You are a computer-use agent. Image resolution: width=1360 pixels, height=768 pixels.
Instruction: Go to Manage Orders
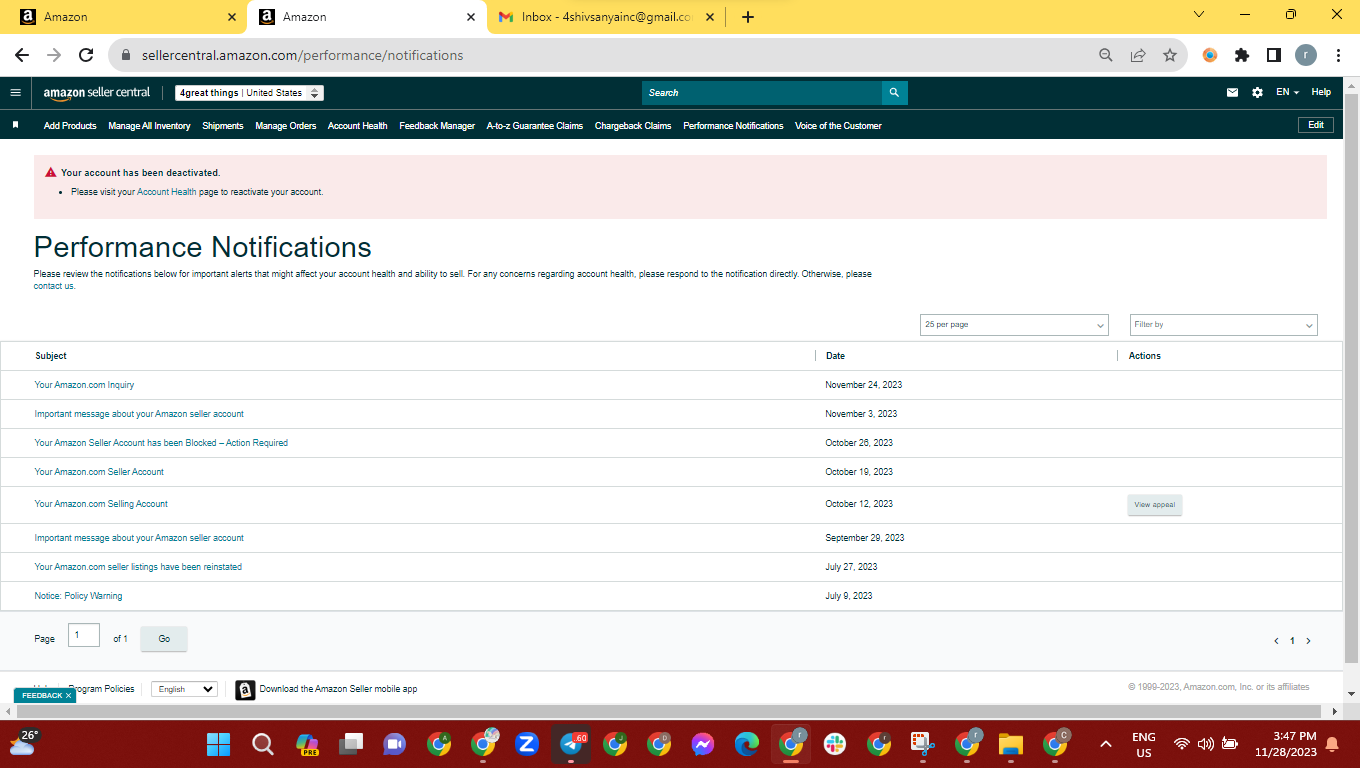pyautogui.click(x=286, y=126)
